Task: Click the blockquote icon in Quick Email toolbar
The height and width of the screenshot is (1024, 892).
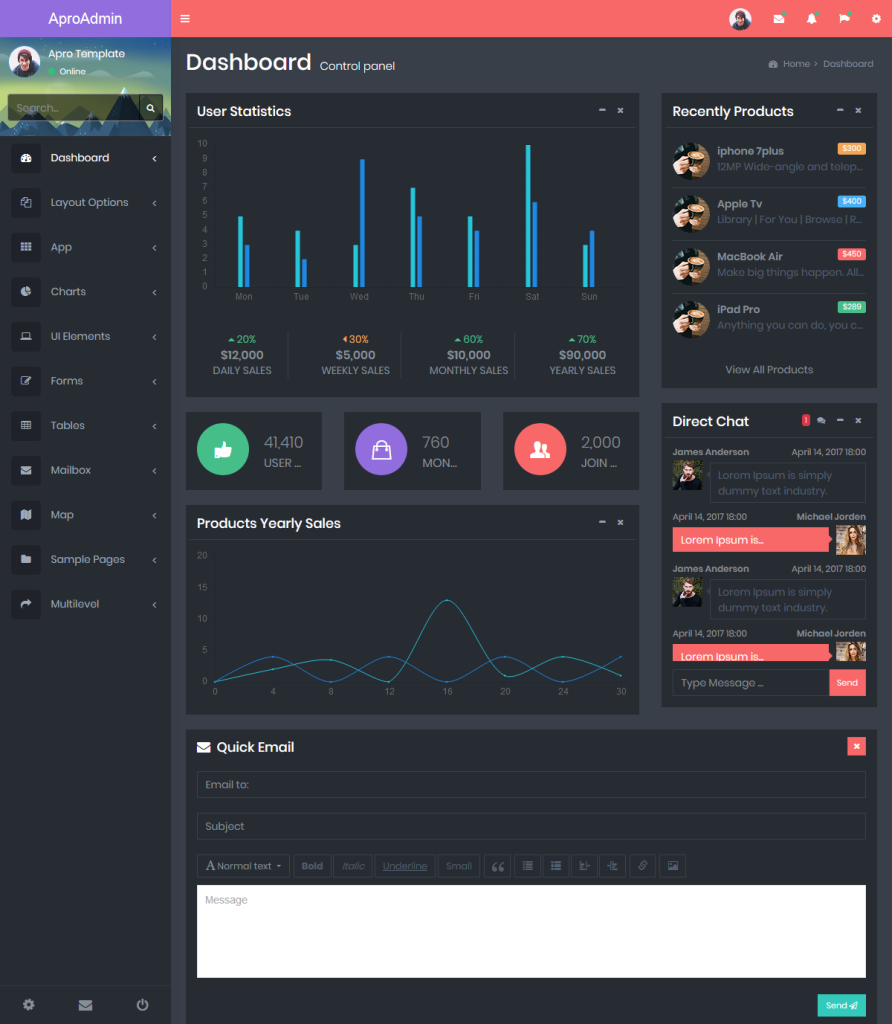Action: [x=497, y=865]
